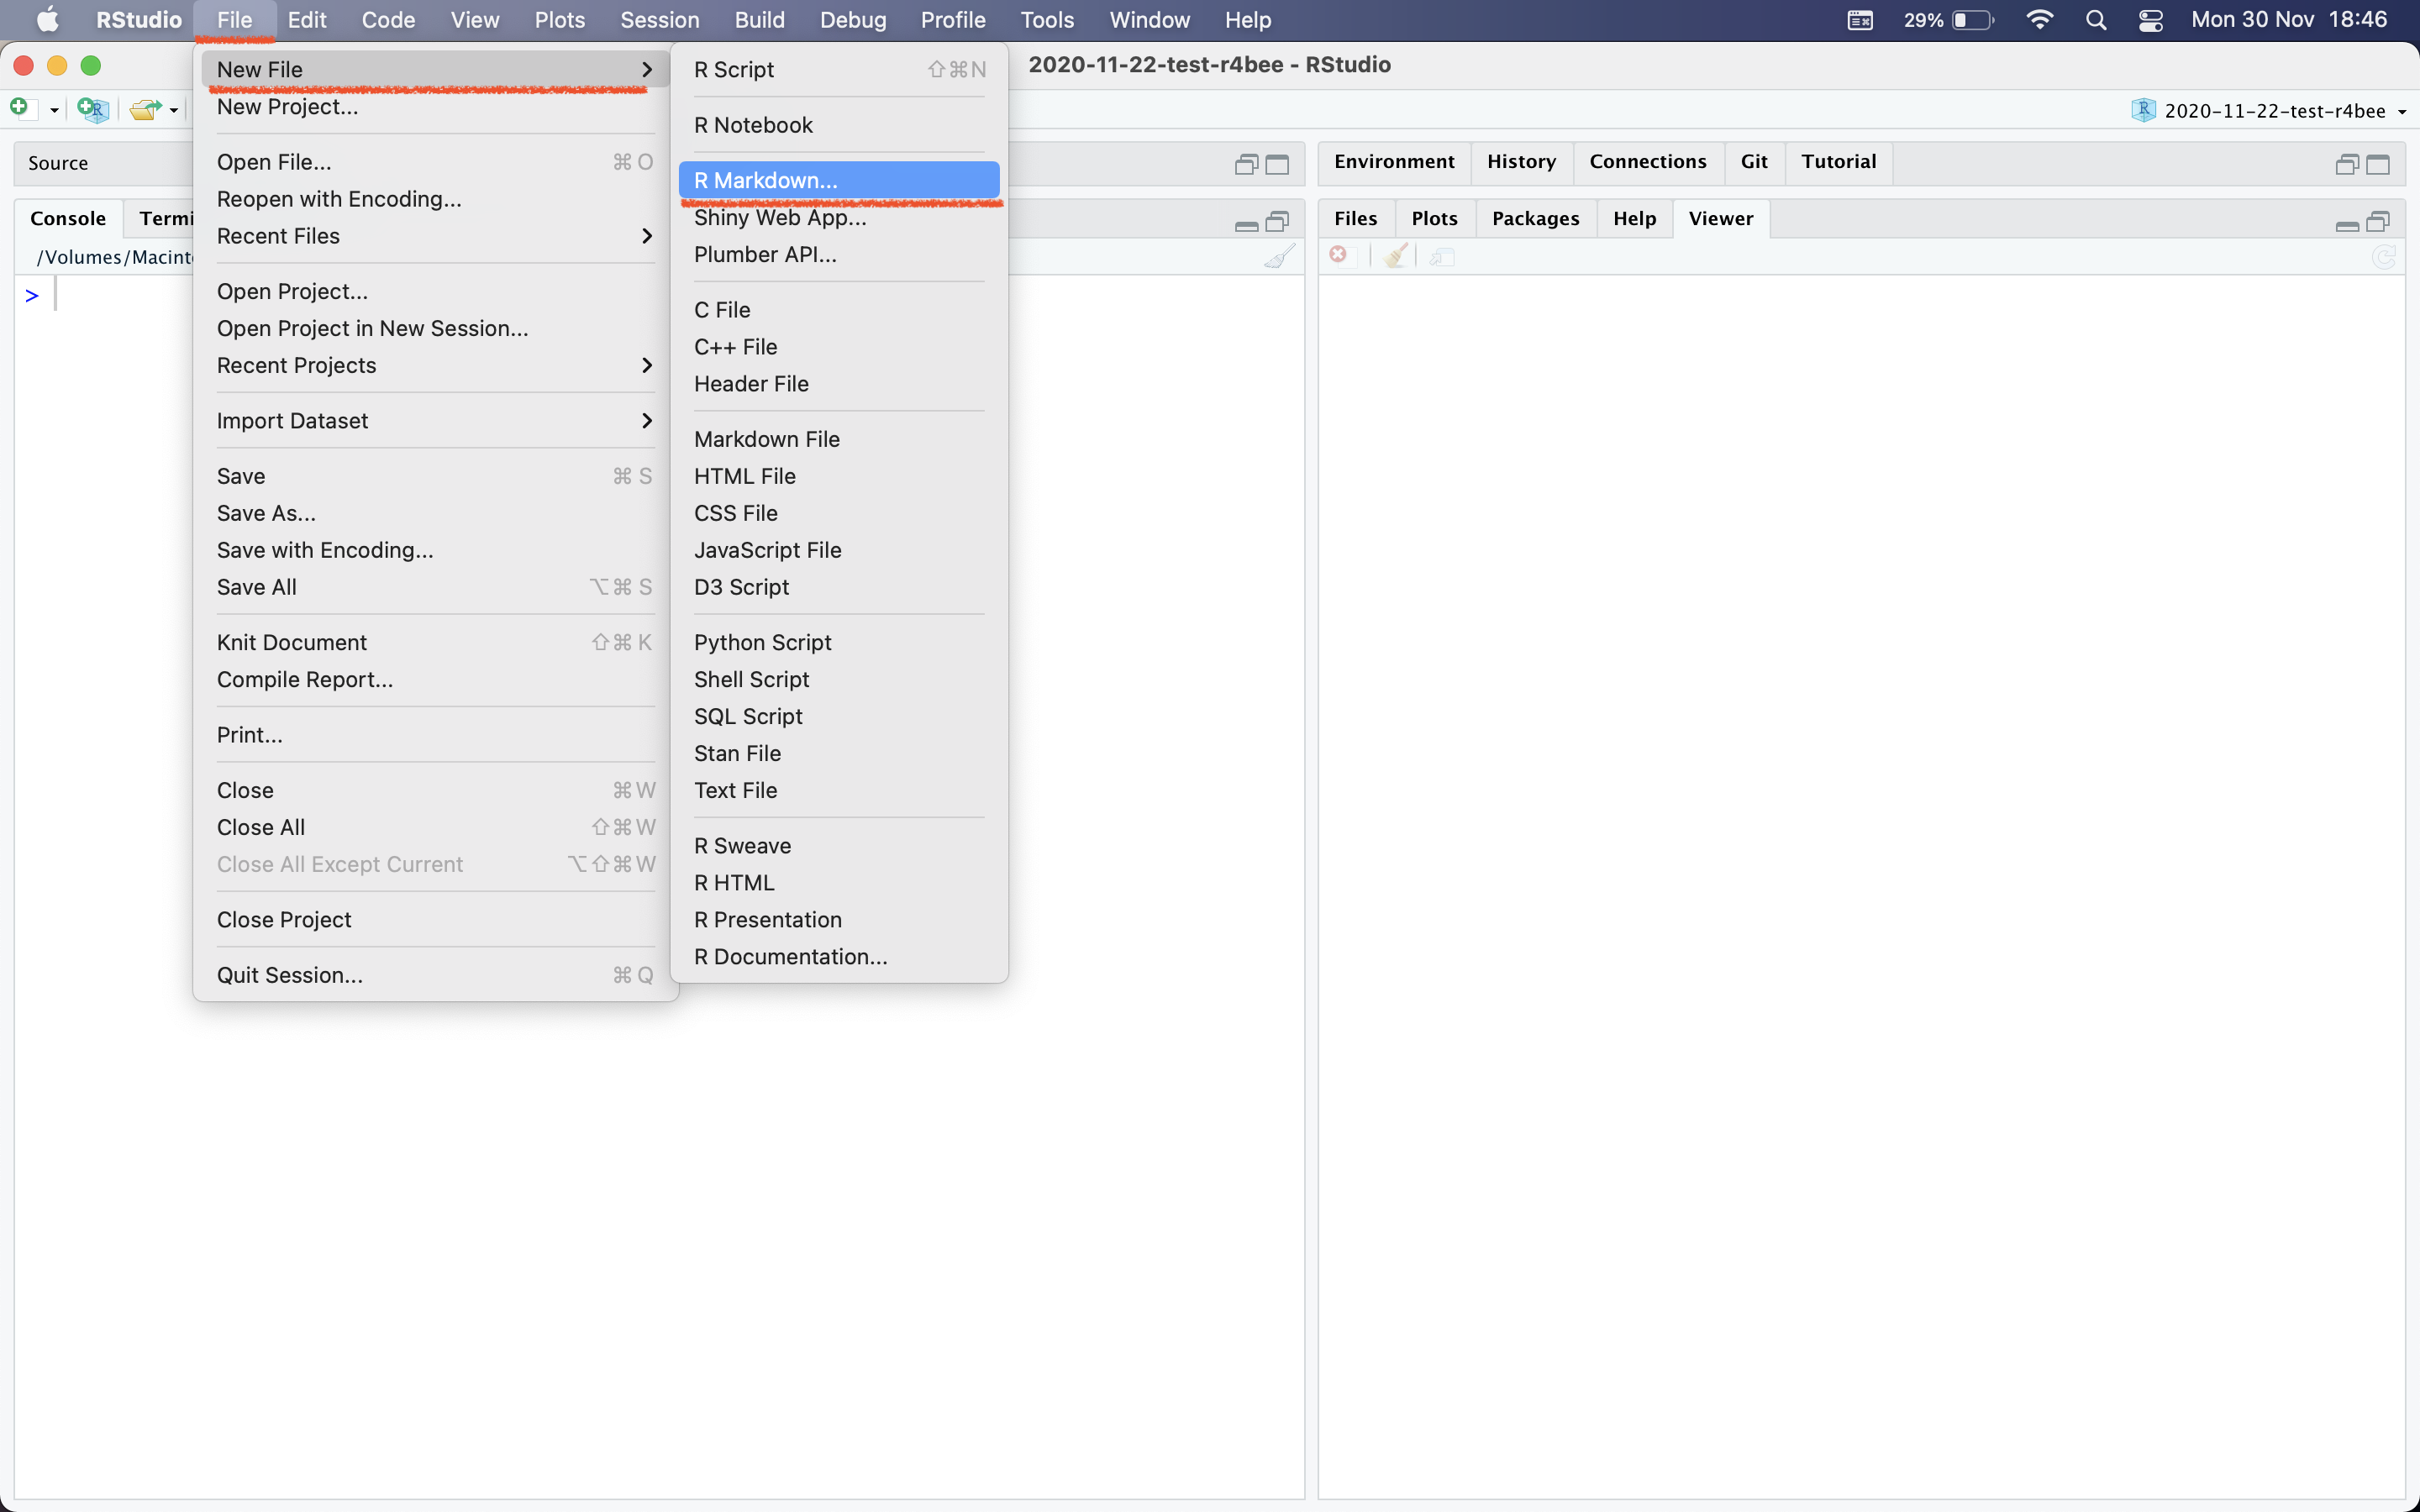The height and width of the screenshot is (1512, 2420).
Task: Open macOS Control Center
Action: coord(2150,20)
